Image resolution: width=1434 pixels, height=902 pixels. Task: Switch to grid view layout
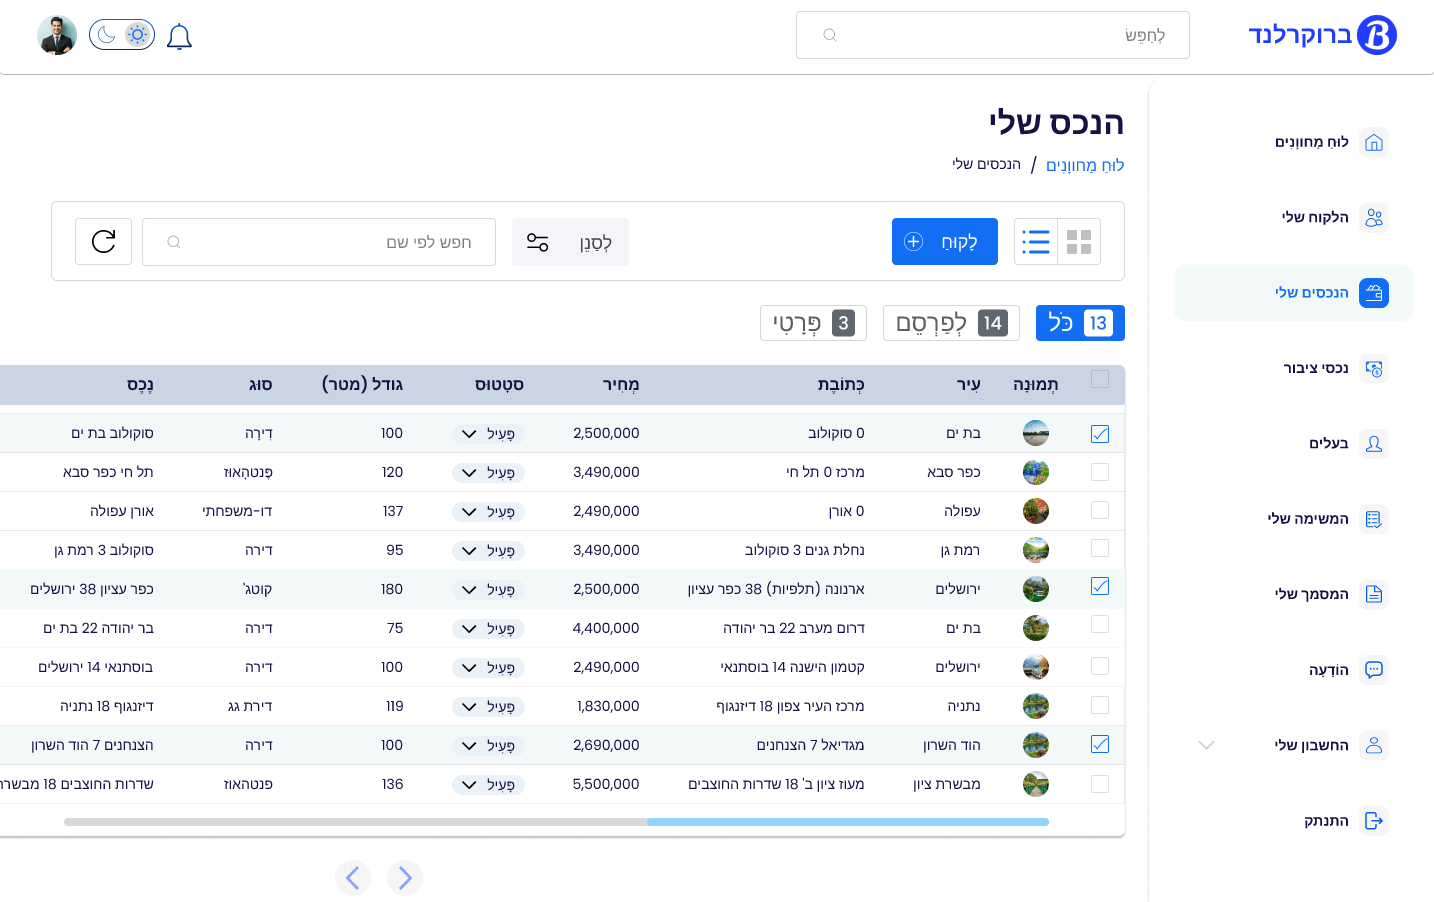pos(1079,242)
